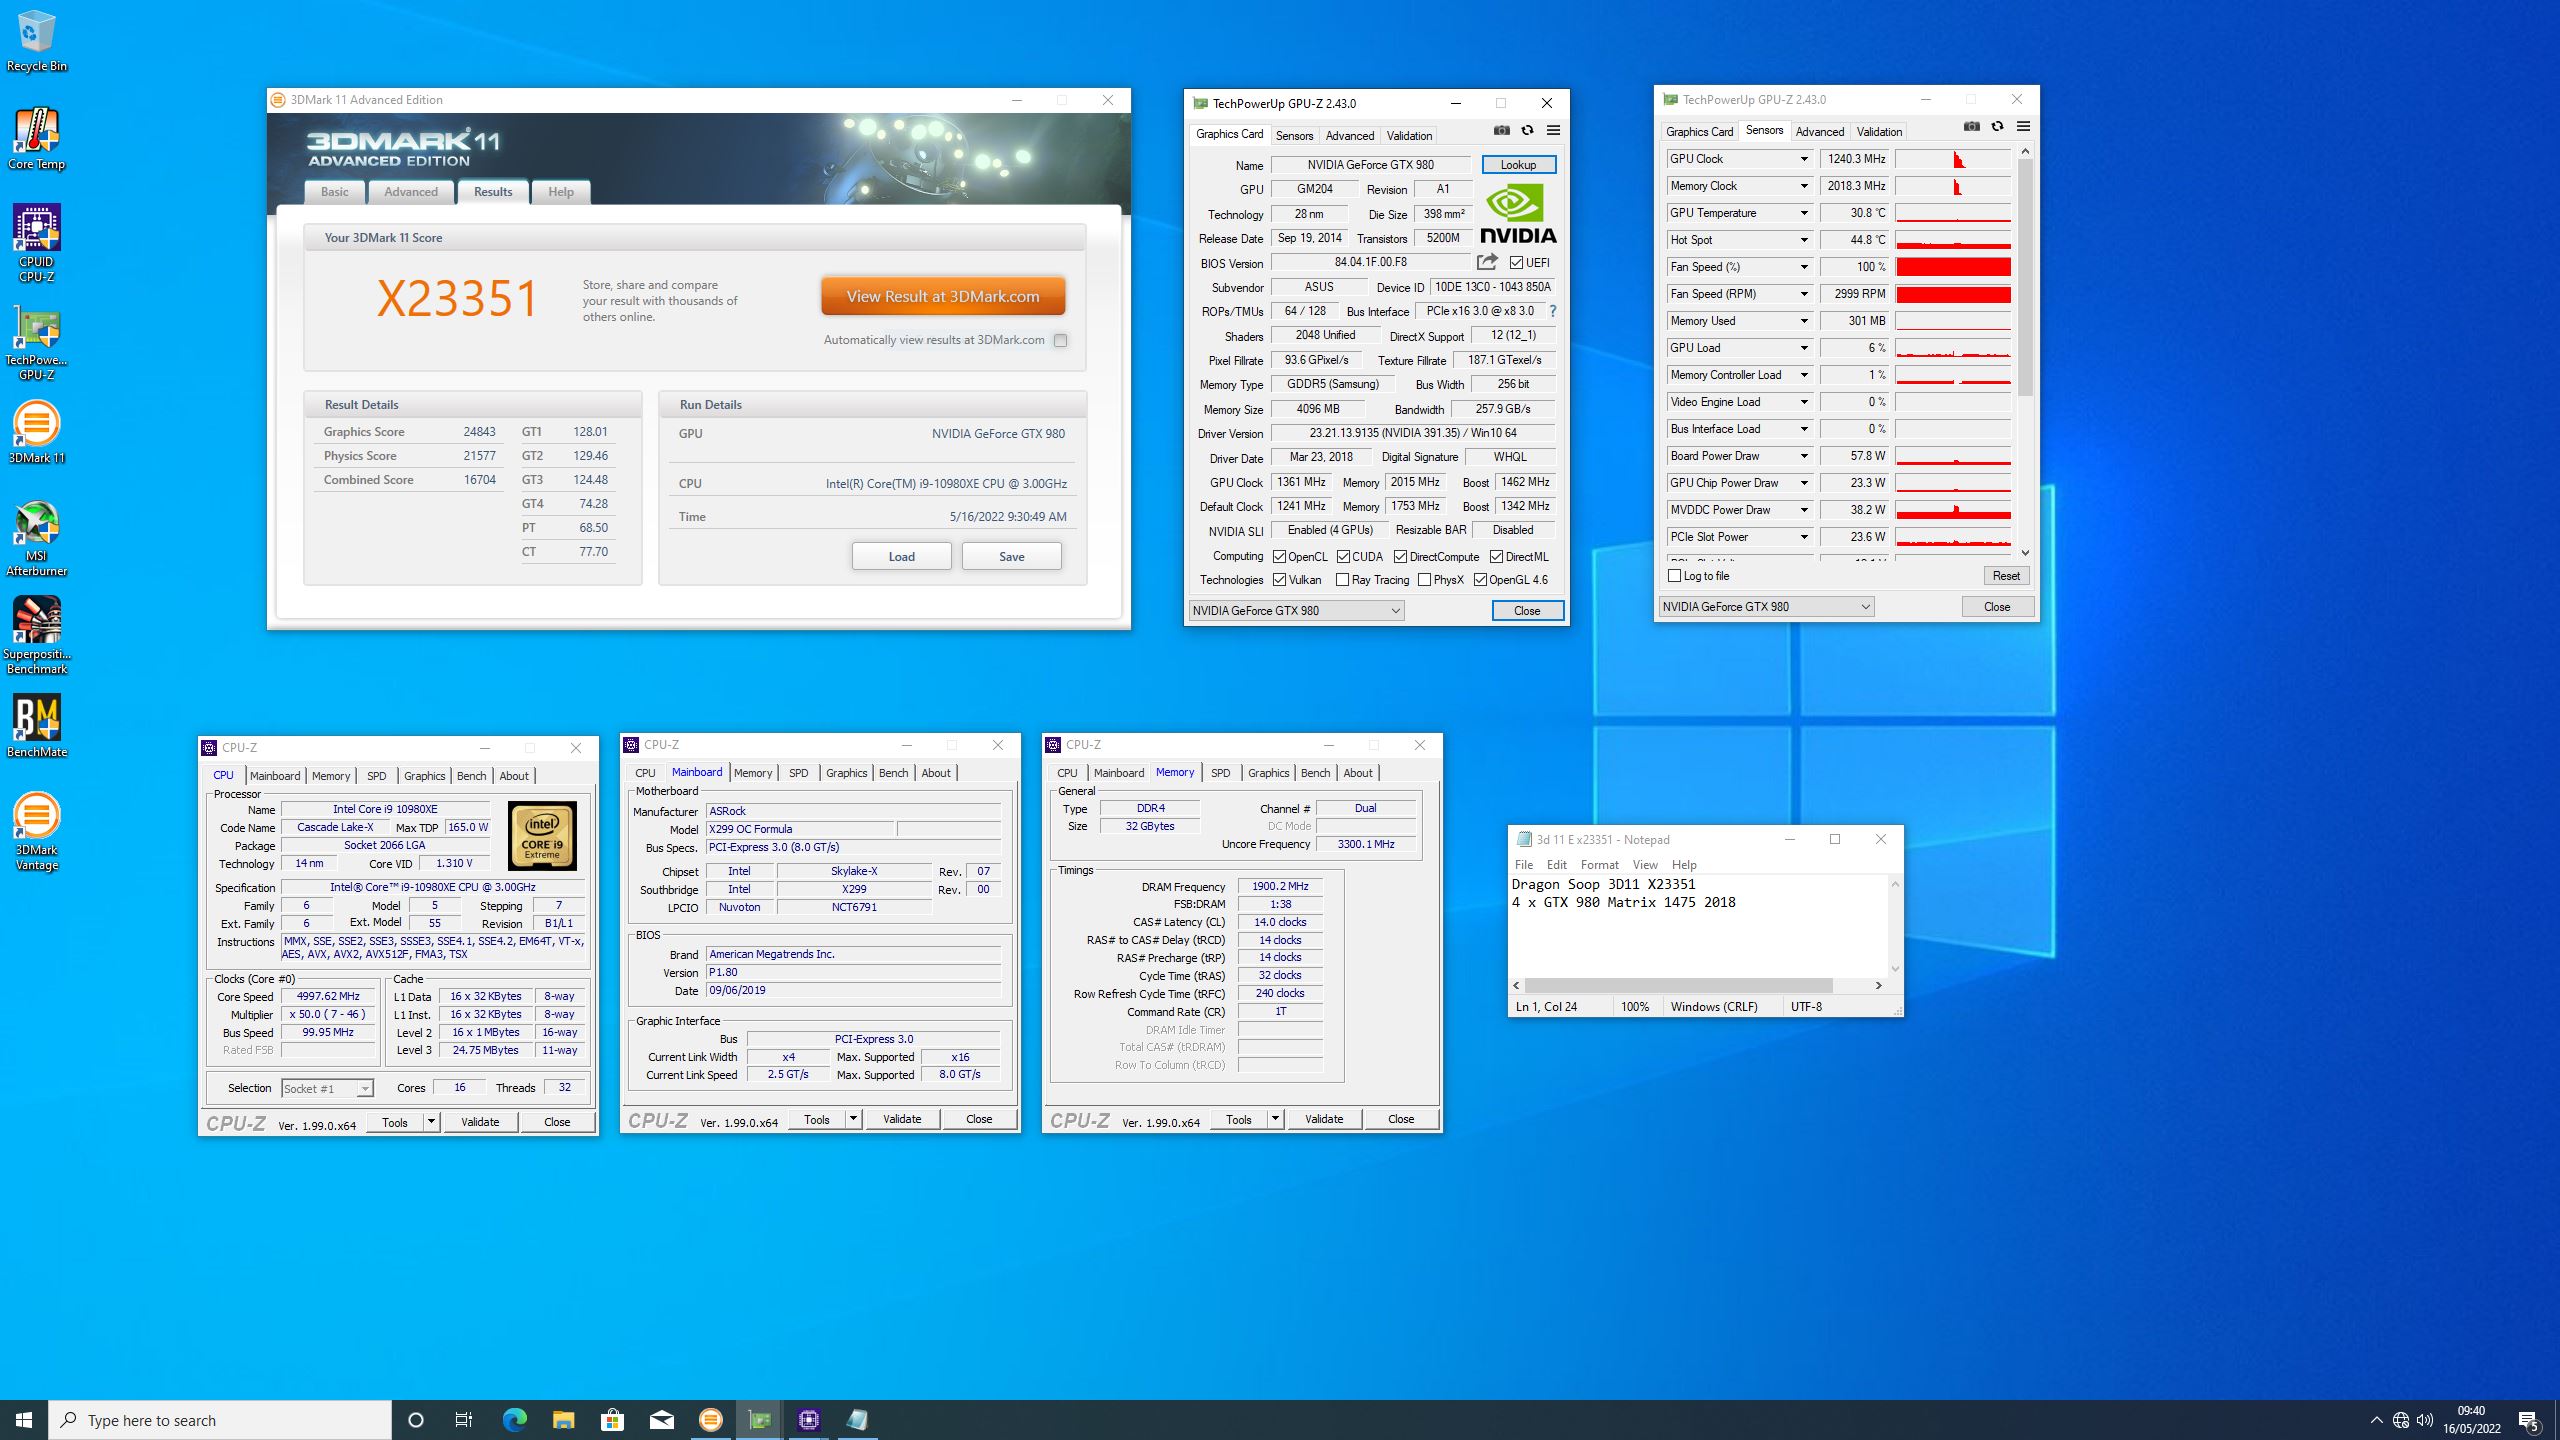Click Validate in CPU-Z Memory window
Image resolution: width=2560 pixels, height=1440 pixels.
(1323, 1119)
